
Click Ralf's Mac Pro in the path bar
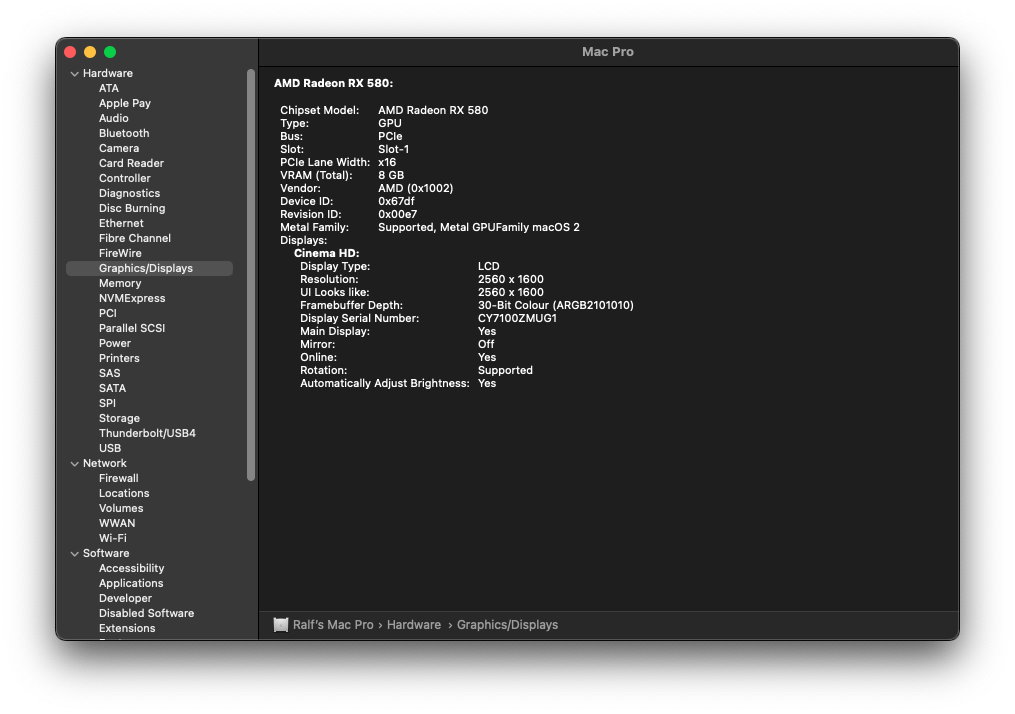[333, 625]
